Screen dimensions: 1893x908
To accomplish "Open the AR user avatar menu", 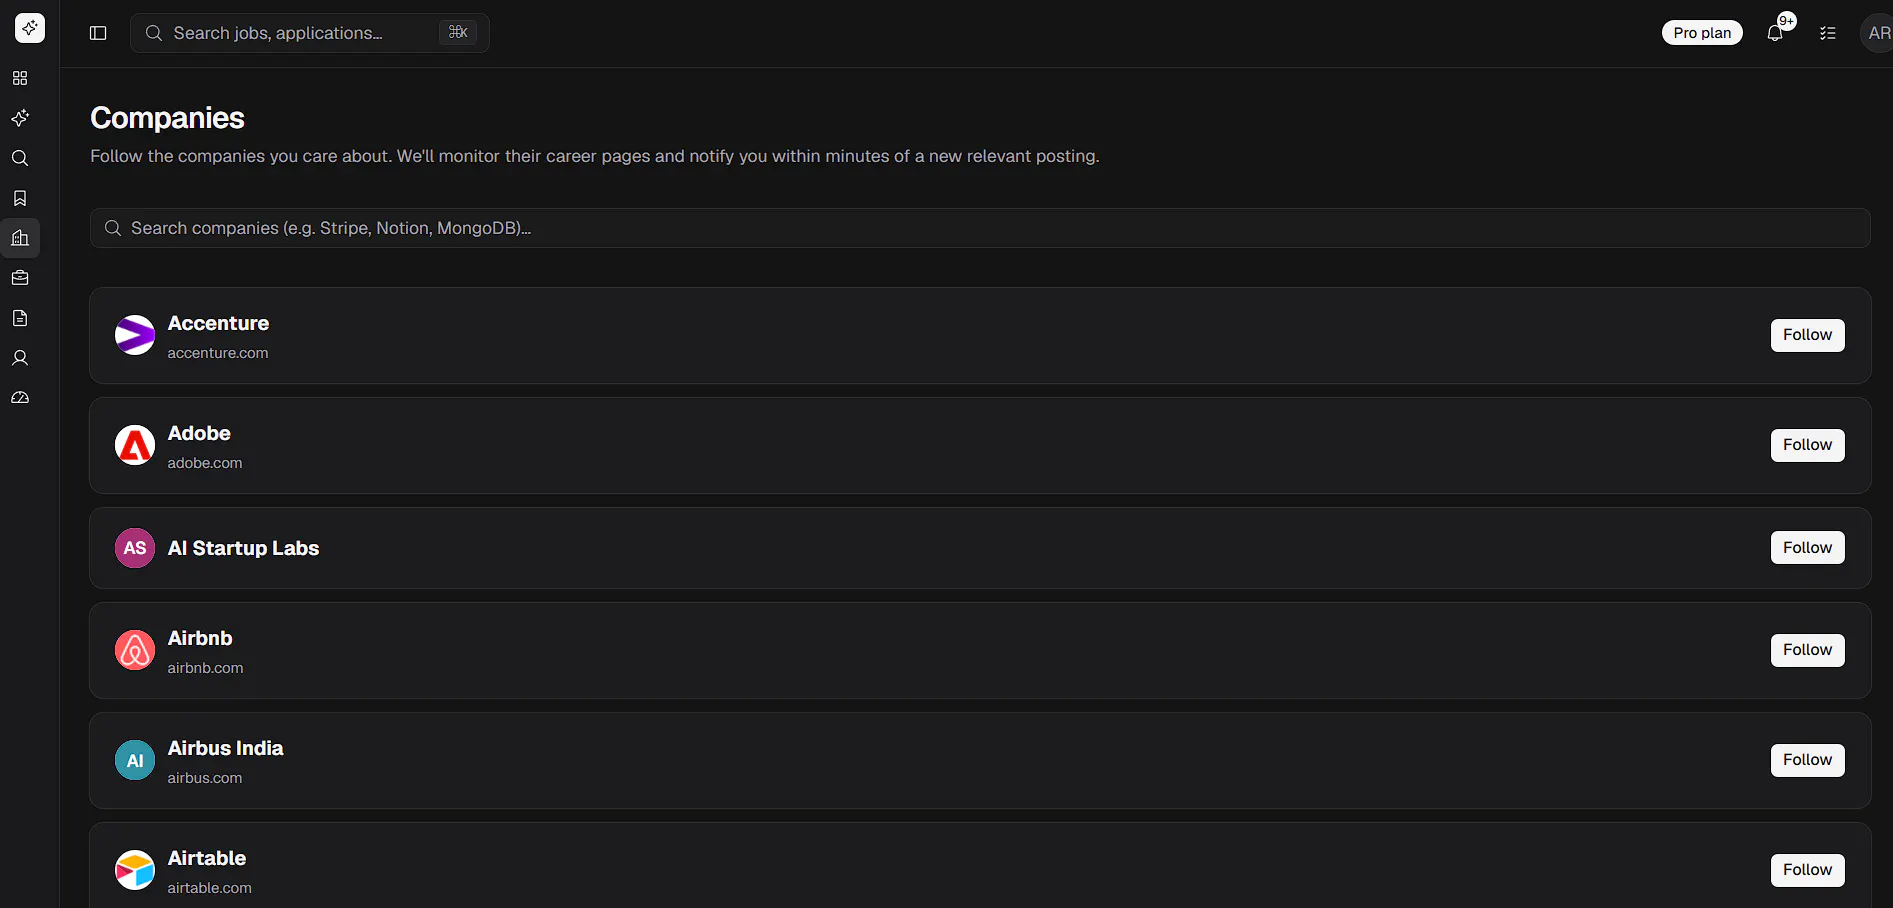I will point(1877,33).
